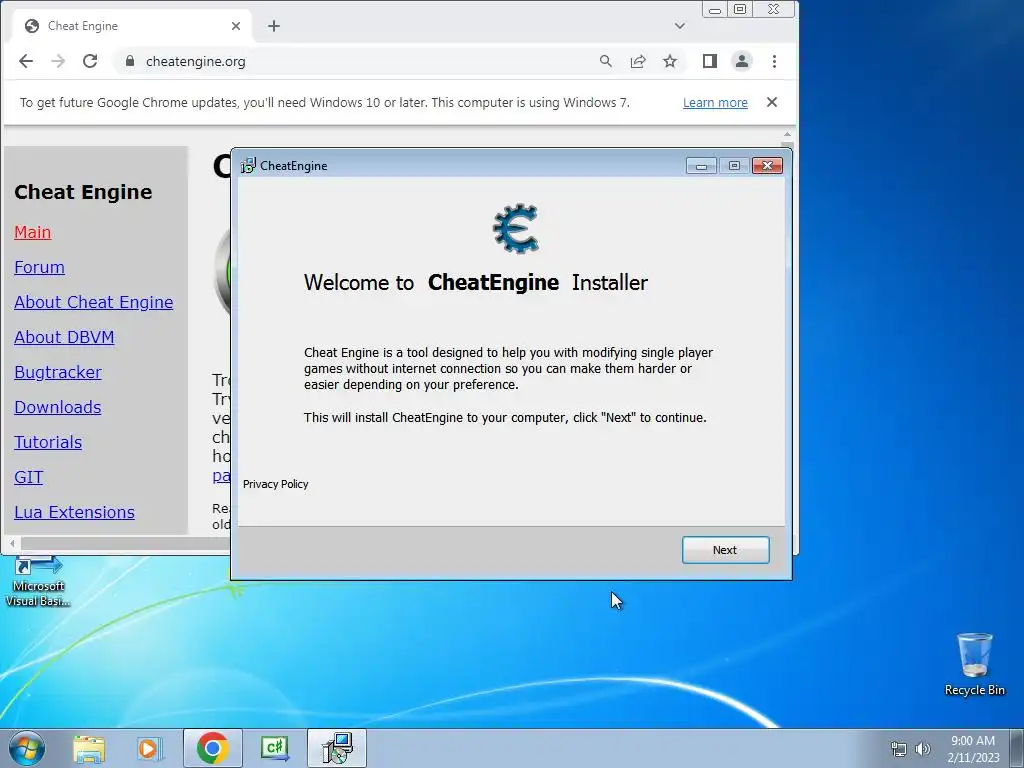
Task: Go back in Chrome
Action: click(26, 61)
